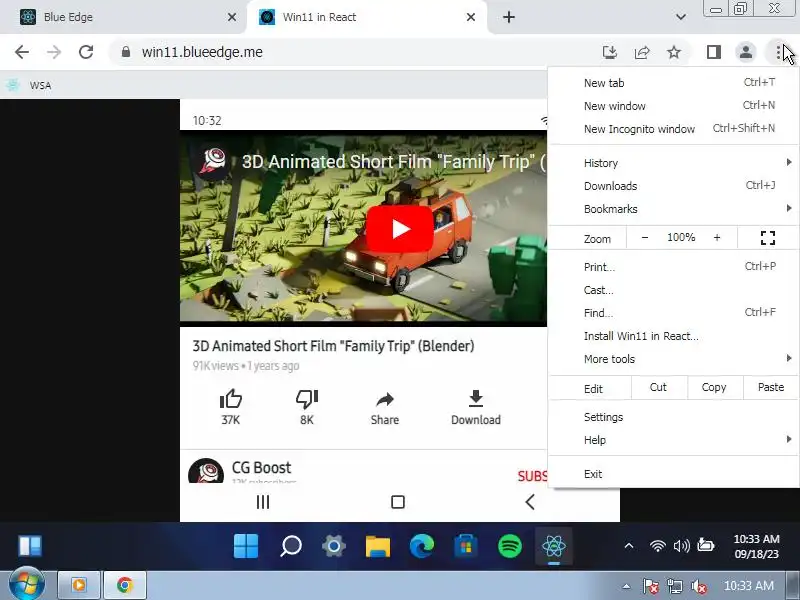Viewport: 800px width, 600px height.
Task: Click the Share arrow icon under video
Action: pyautogui.click(x=385, y=399)
